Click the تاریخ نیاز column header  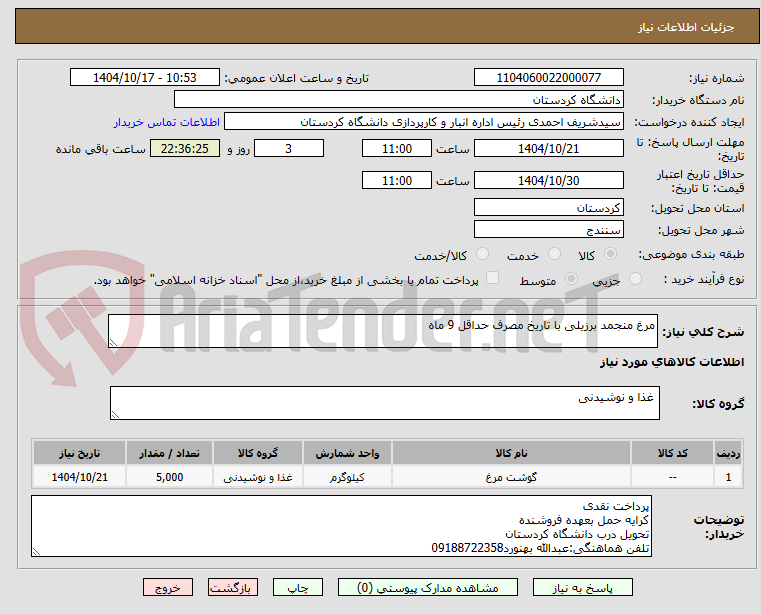click(x=80, y=453)
